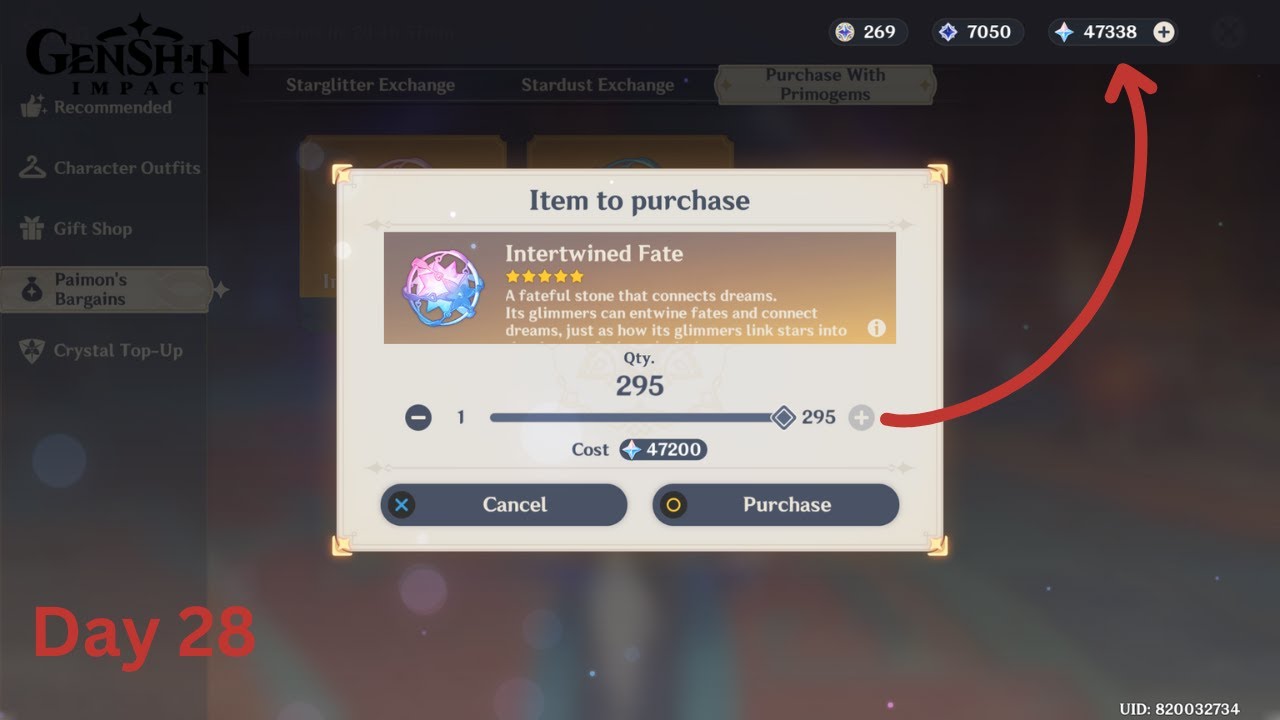The height and width of the screenshot is (720, 1280).
Task: Open the Starglitter Exchange tab
Action: click(x=370, y=85)
